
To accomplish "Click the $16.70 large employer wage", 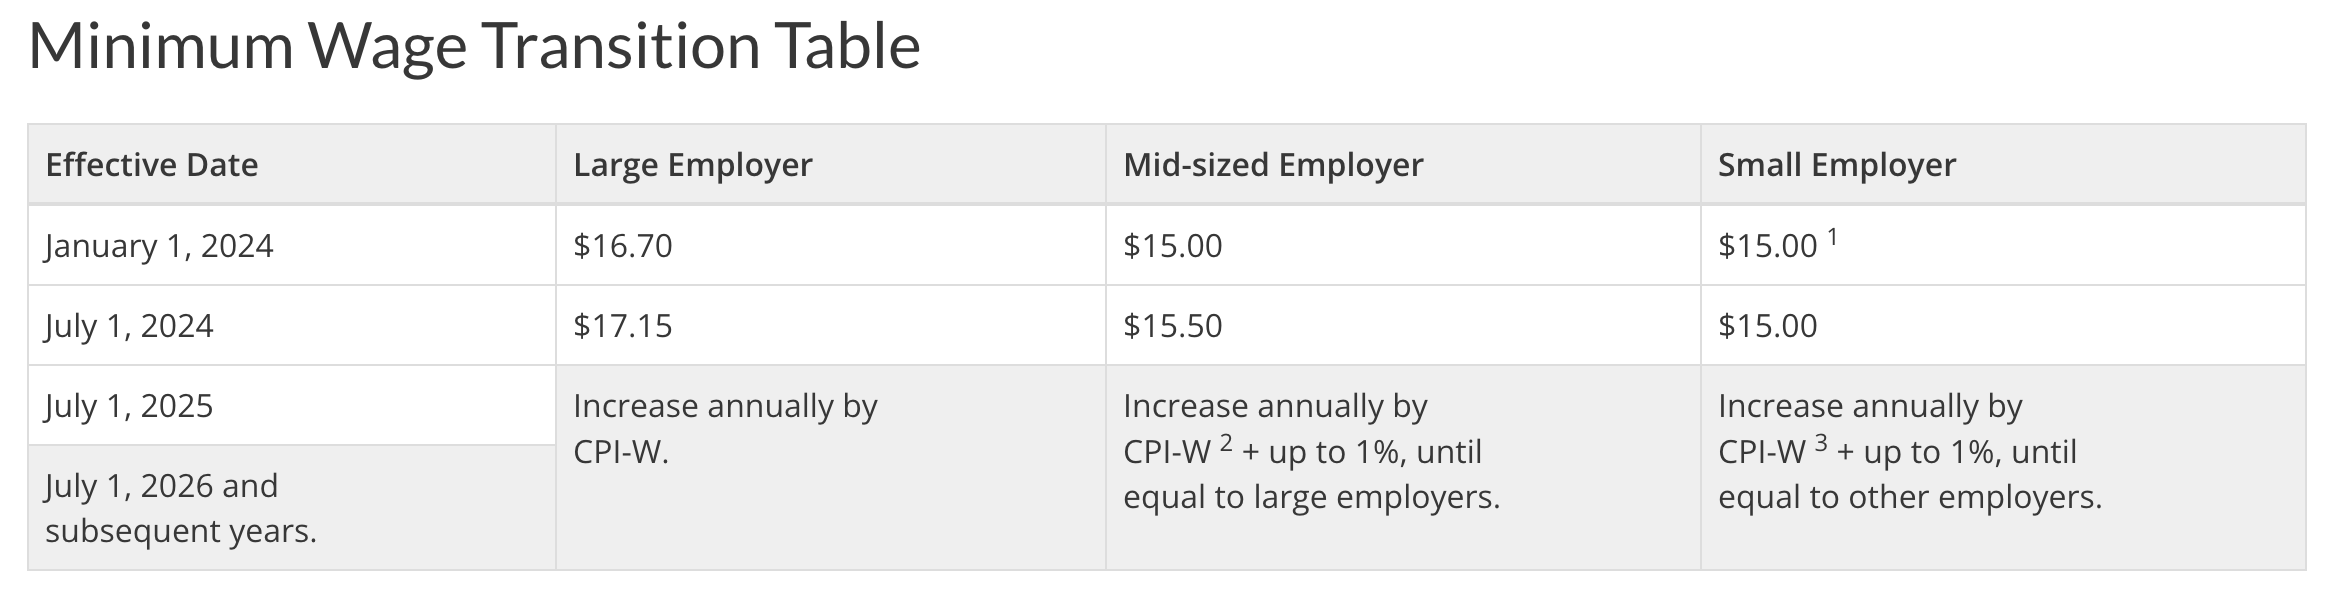I will (x=622, y=246).
